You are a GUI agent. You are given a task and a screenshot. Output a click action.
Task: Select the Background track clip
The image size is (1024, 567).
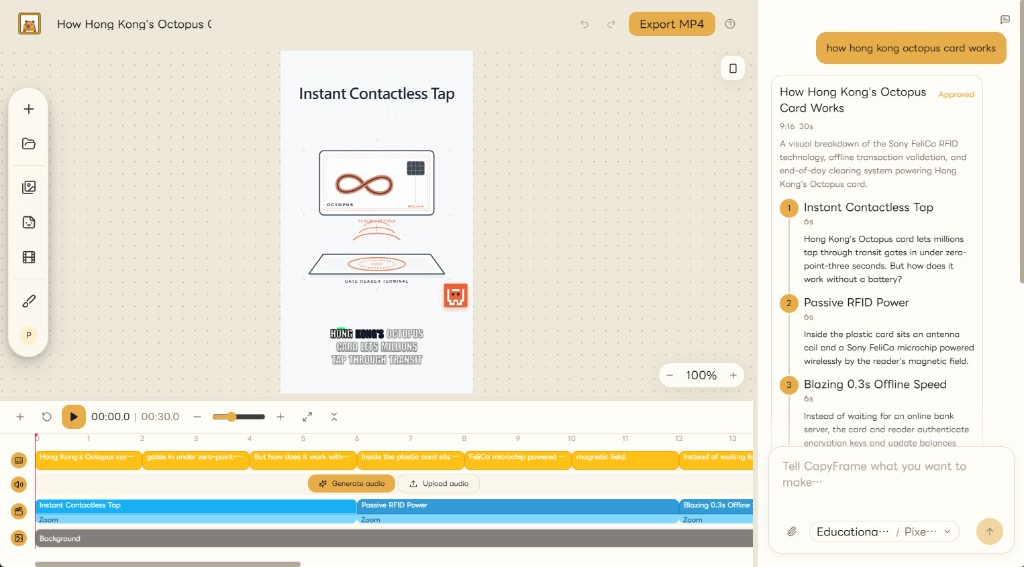click(394, 538)
